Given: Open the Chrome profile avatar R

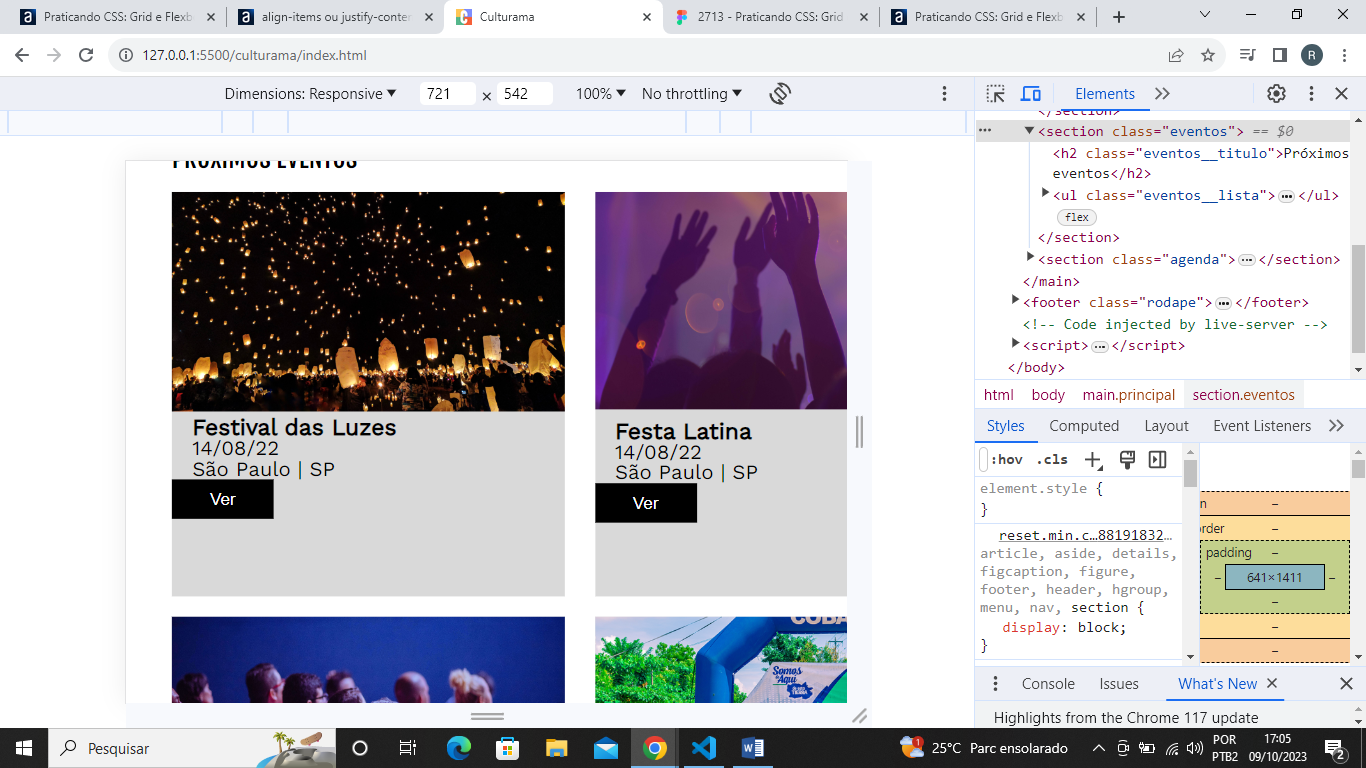Looking at the screenshot, I should click(1312, 55).
